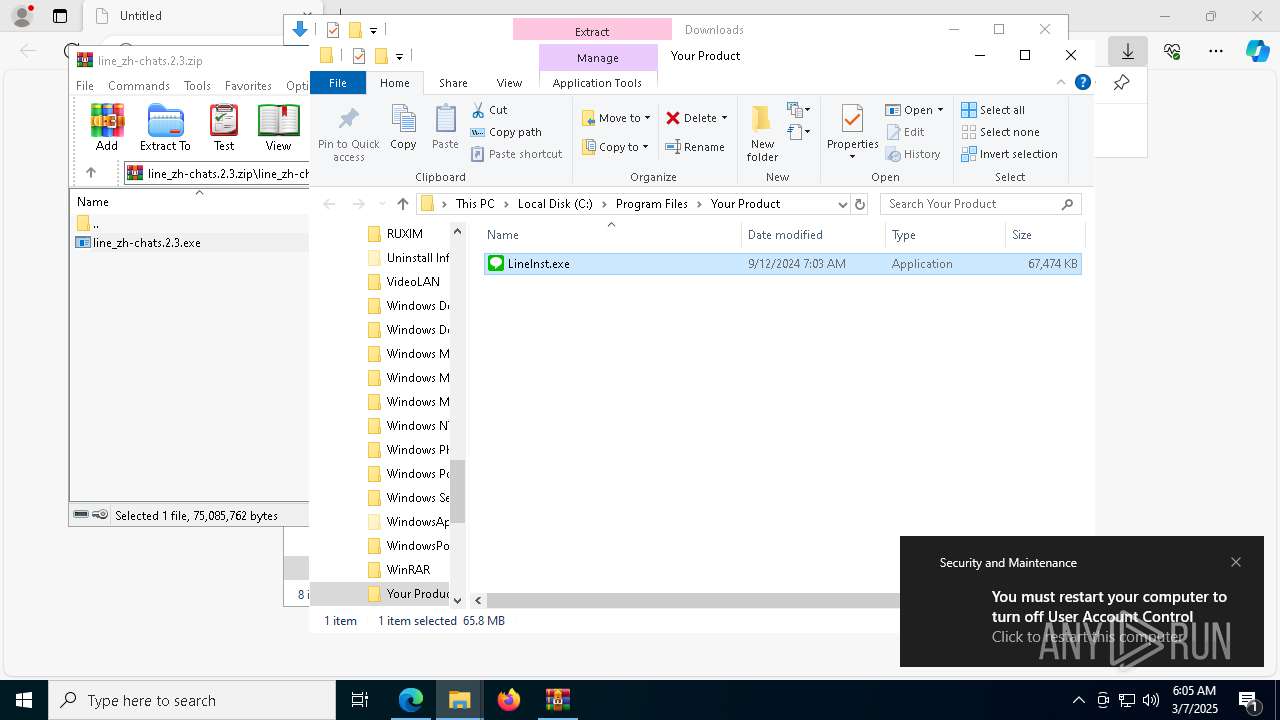Click Cut in Clipboard group

489,110
